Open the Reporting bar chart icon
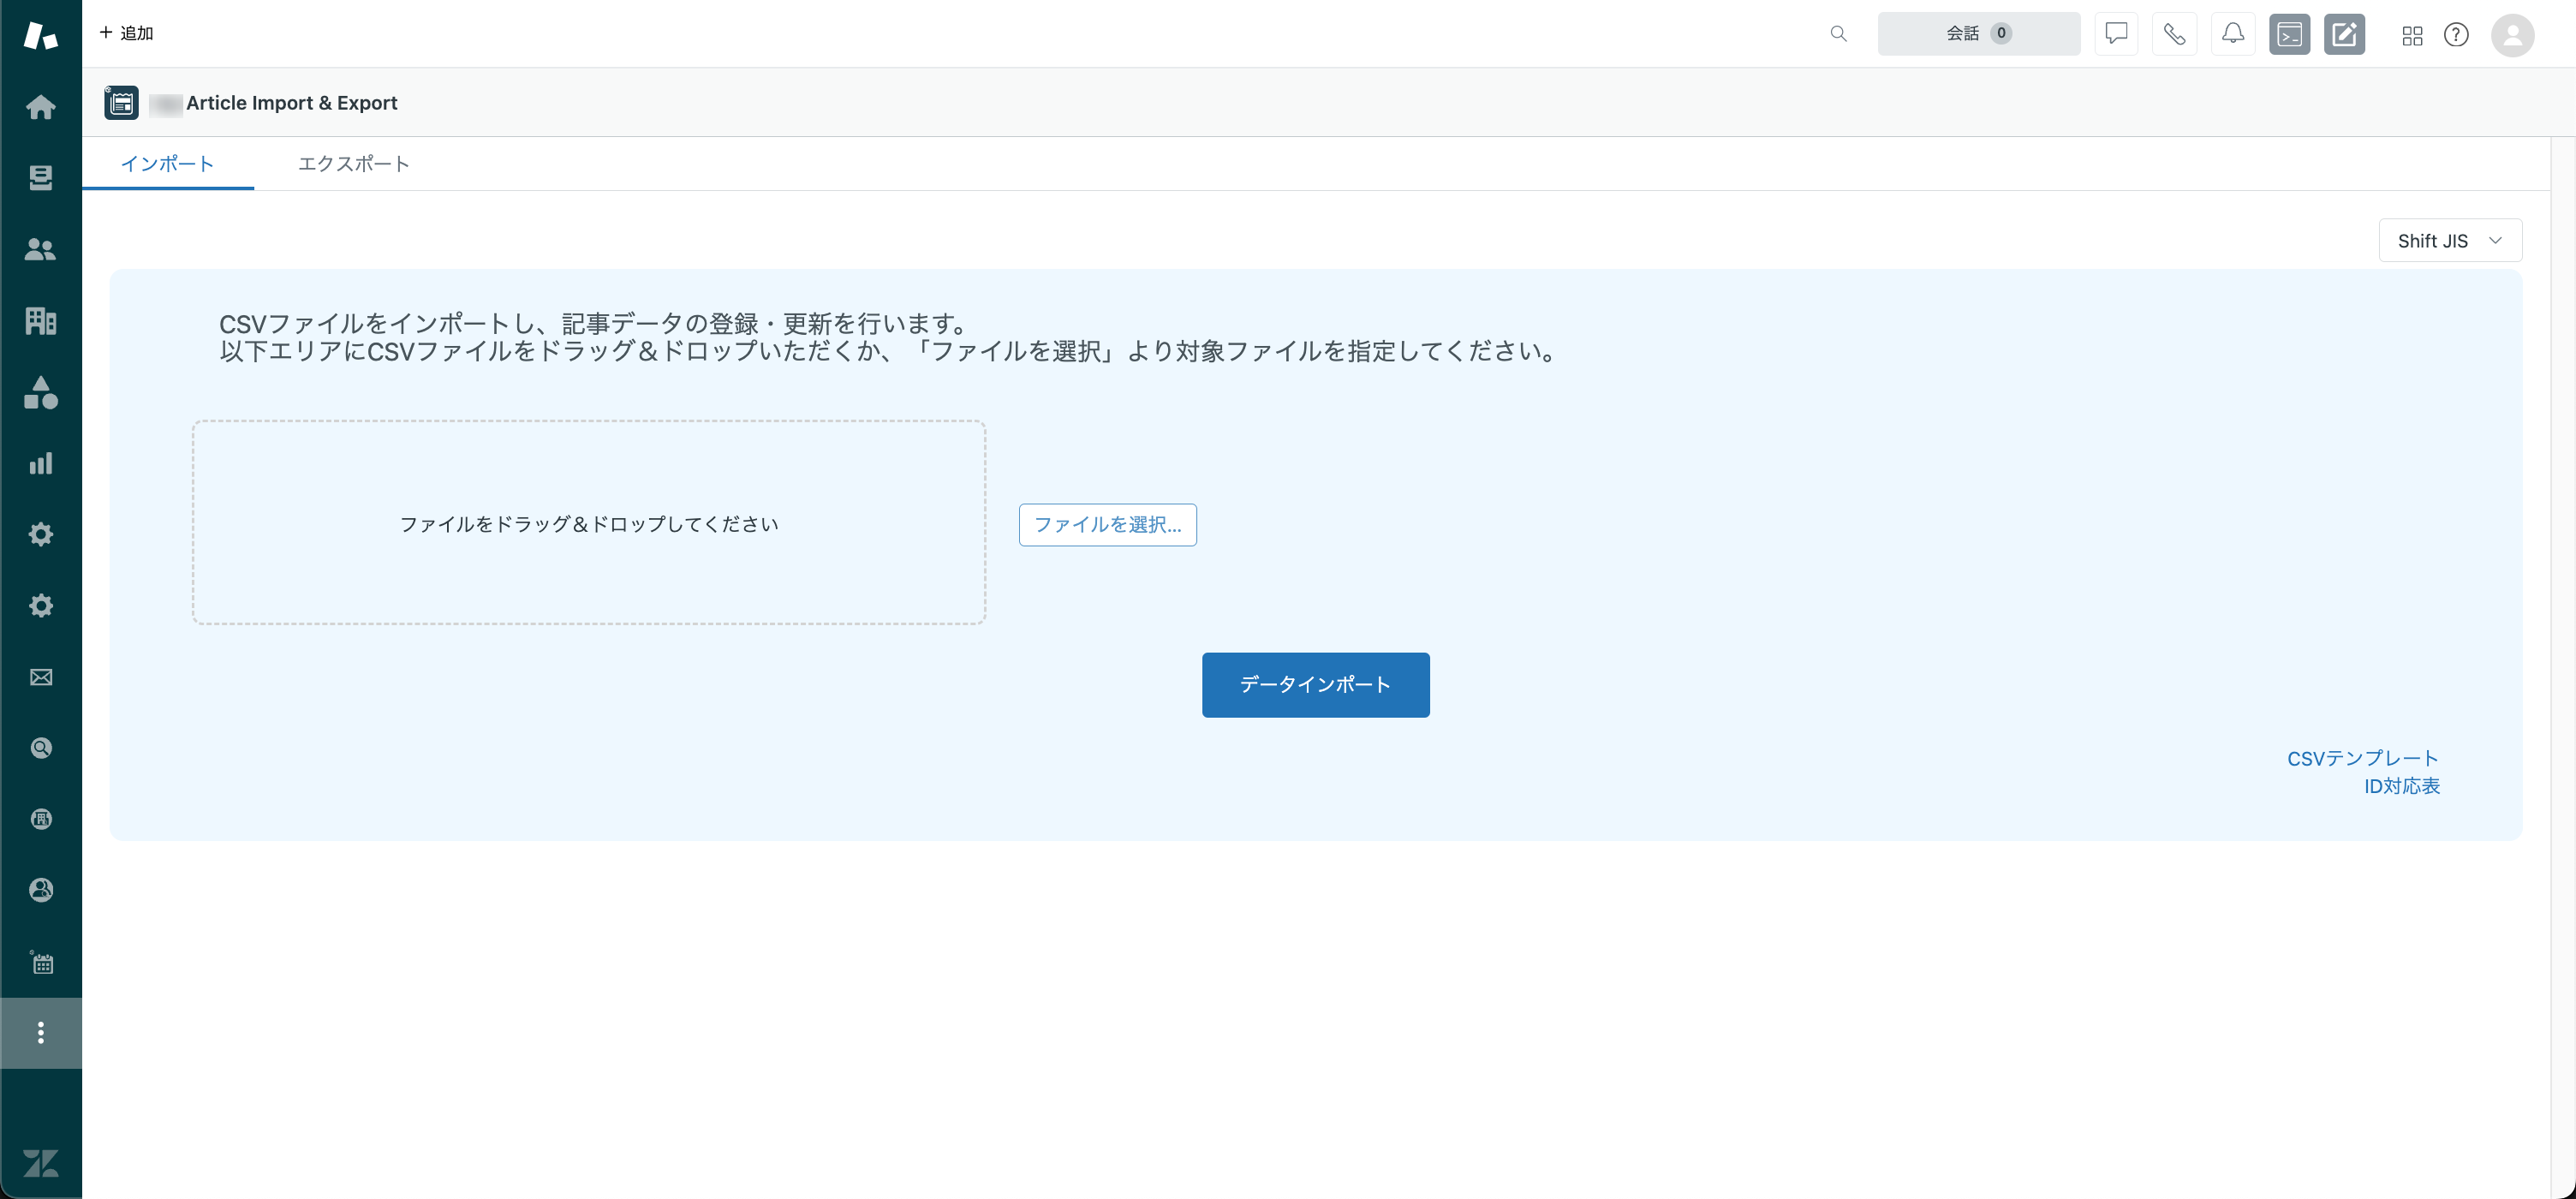Viewport: 2576px width, 1199px height. pos(40,463)
